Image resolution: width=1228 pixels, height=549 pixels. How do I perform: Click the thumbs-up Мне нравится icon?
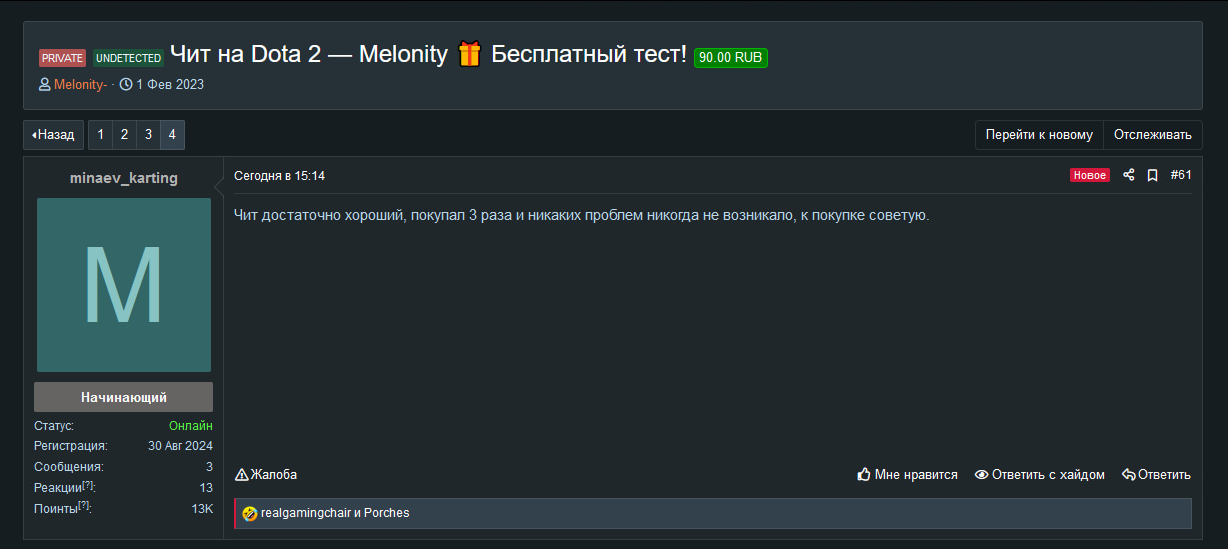(x=864, y=475)
